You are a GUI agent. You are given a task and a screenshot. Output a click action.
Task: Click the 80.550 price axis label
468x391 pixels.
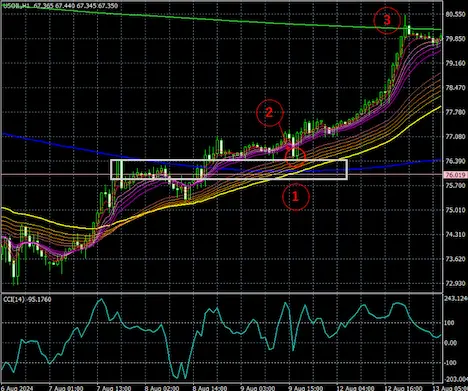(455, 14)
